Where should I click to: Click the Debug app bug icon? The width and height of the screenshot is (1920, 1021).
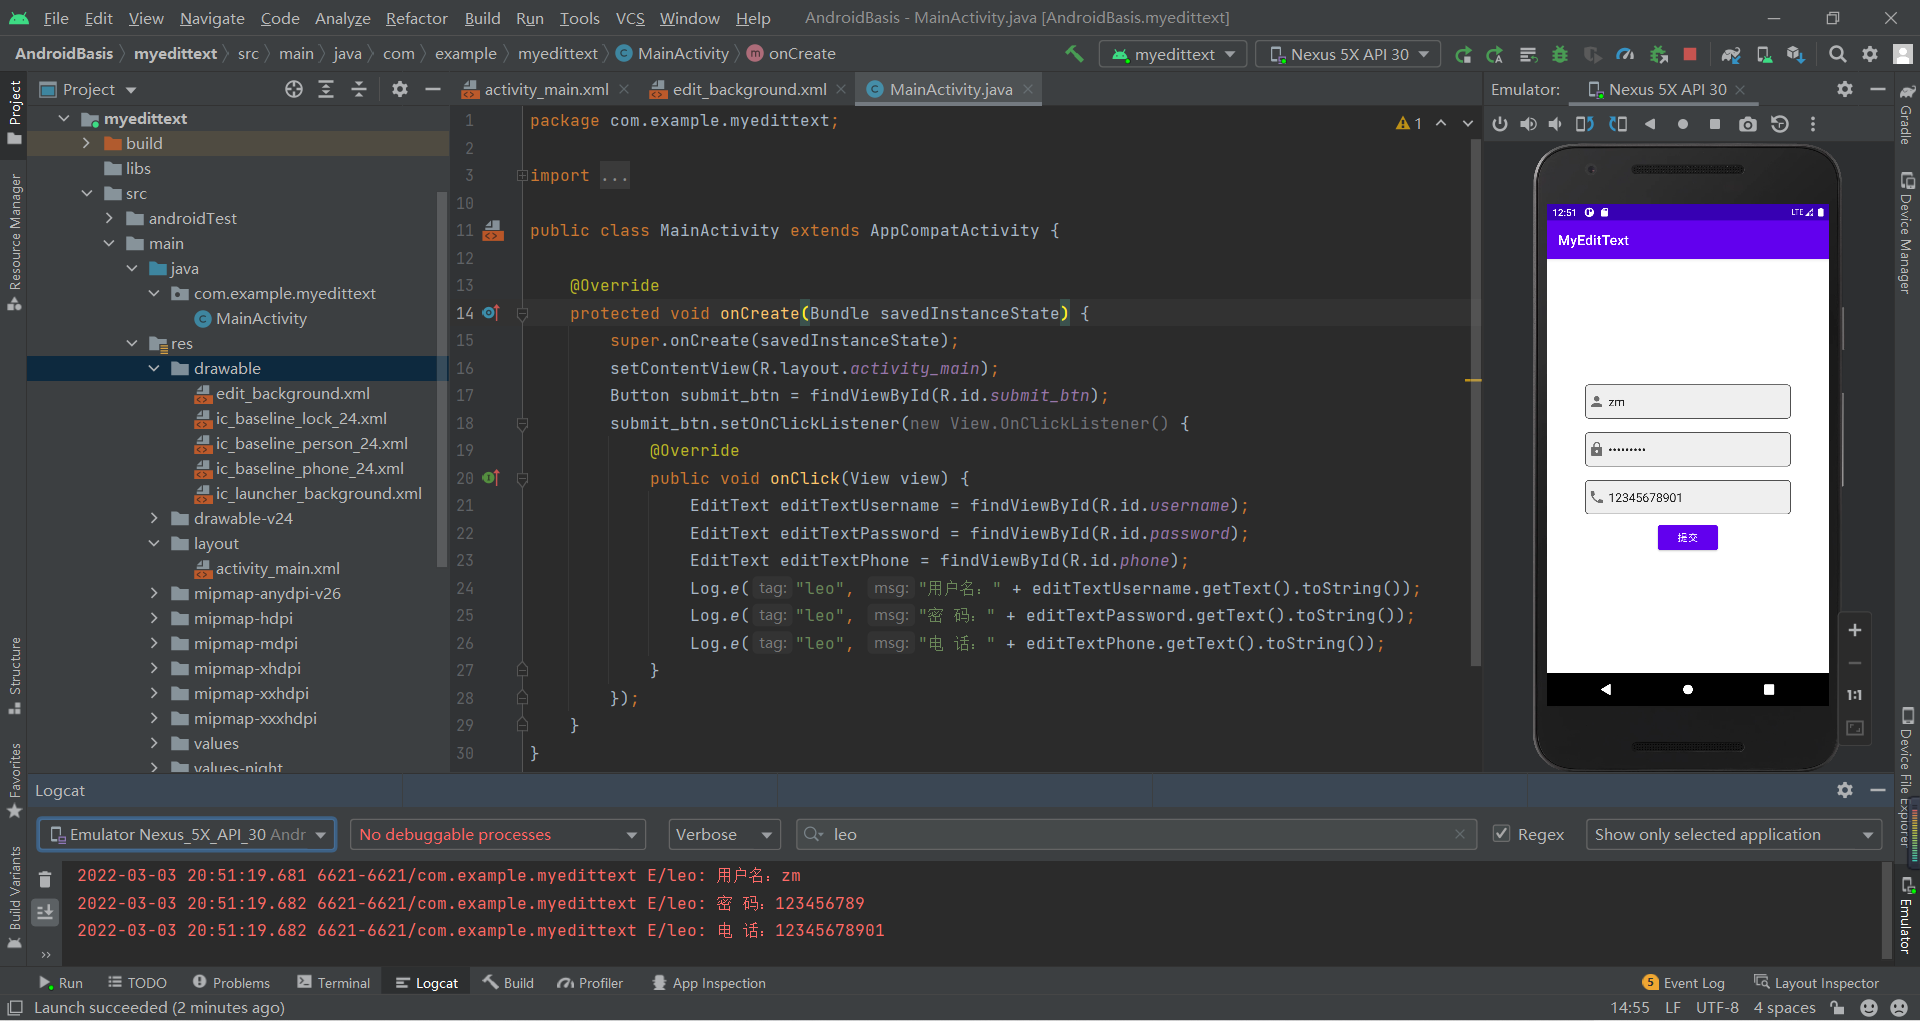[1560, 54]
